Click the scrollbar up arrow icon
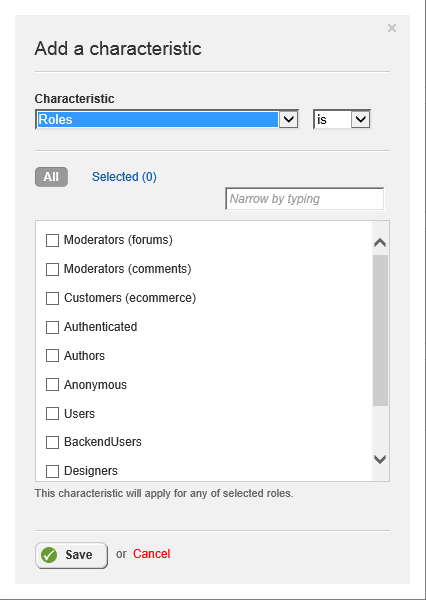Screen dimensions: 426x600 [380, 243]
